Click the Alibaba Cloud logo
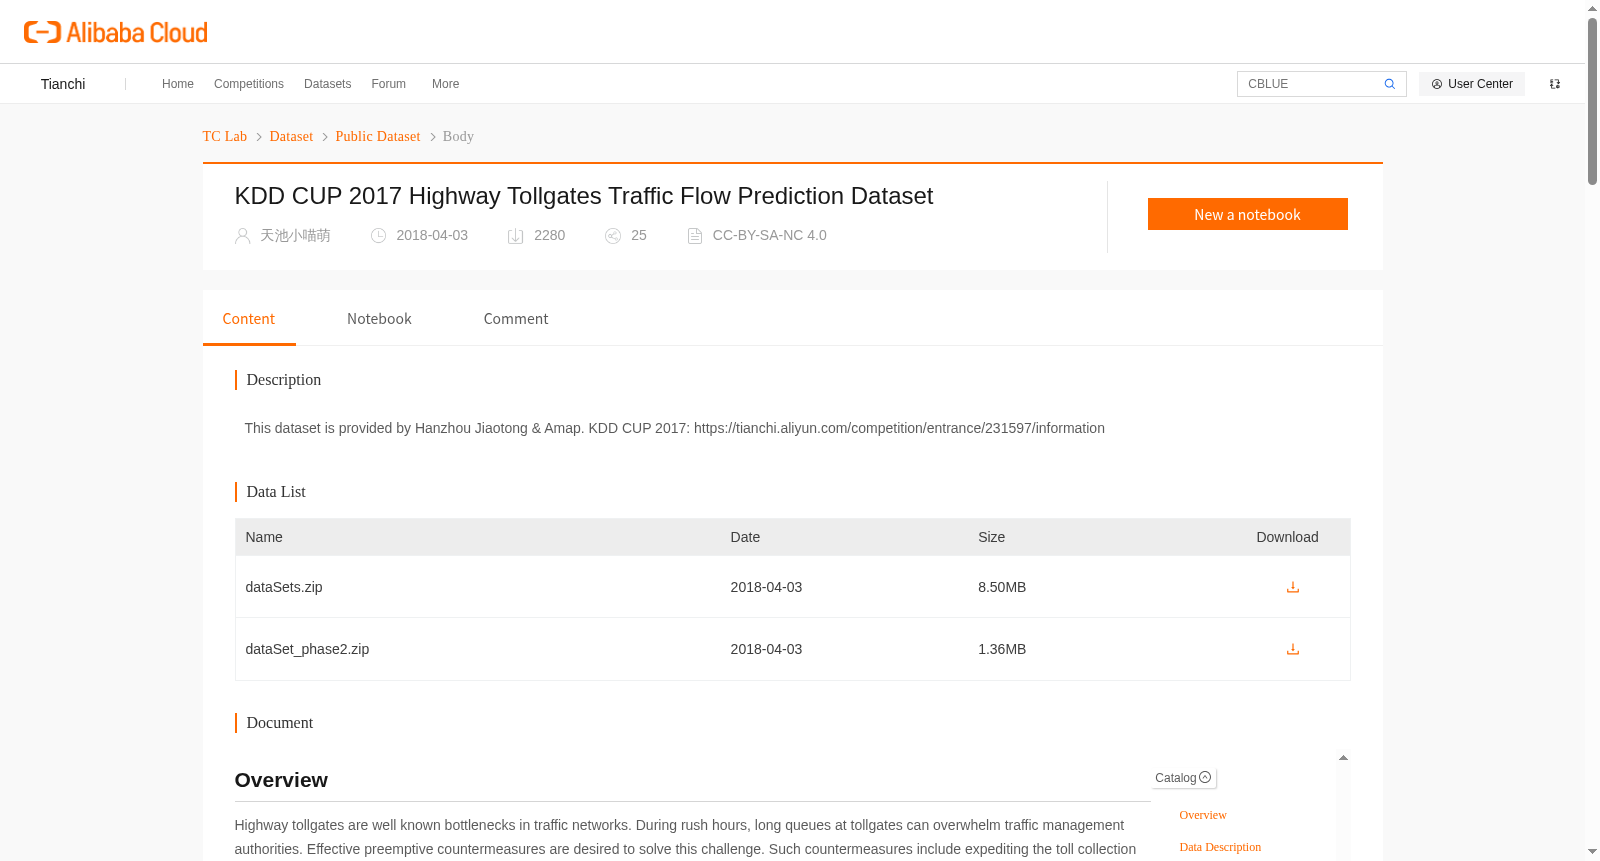Viewport: 1600px width, 861px height. tap(116, 32)
